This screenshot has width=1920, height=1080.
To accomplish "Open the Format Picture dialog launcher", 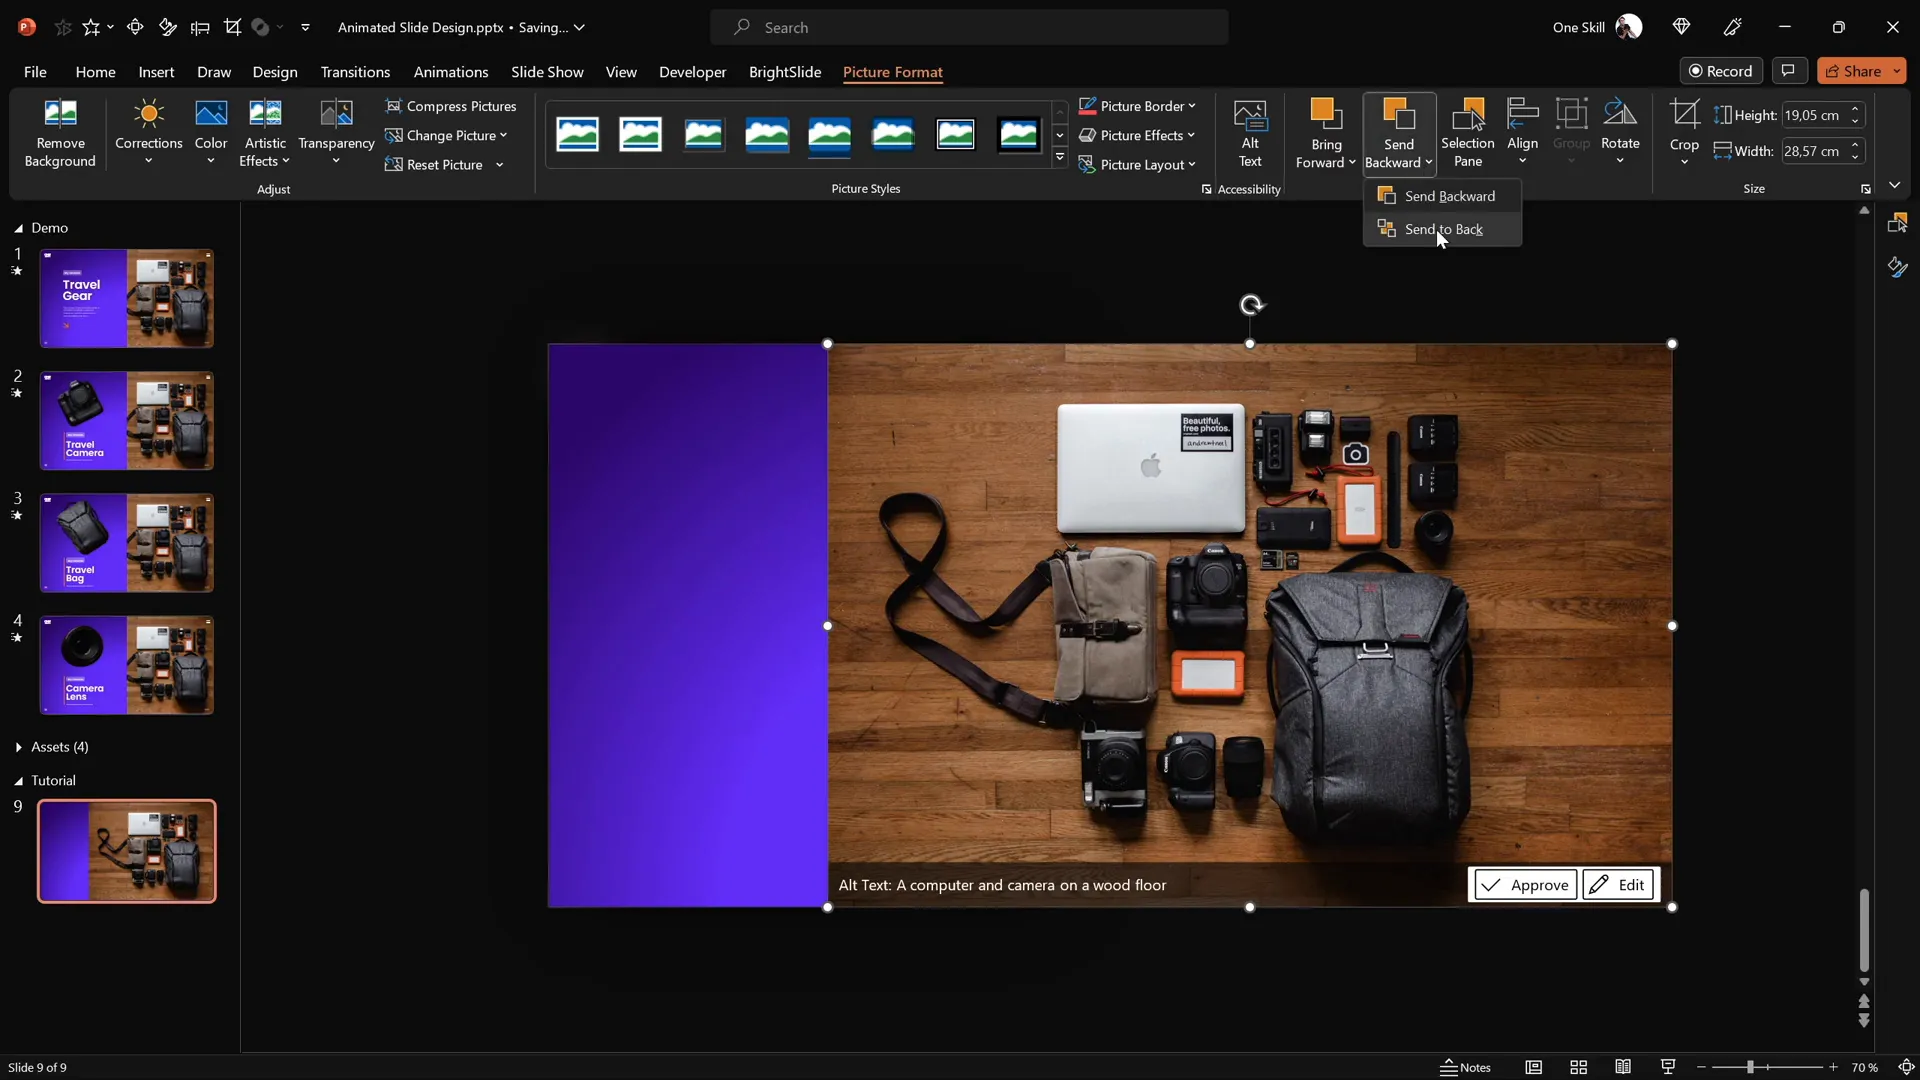I will click(x=1206, y=189).
